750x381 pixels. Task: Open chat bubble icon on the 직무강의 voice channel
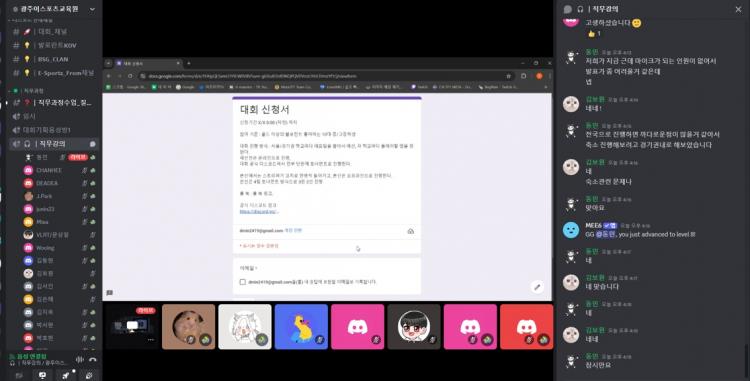click(x=93, y=144)
